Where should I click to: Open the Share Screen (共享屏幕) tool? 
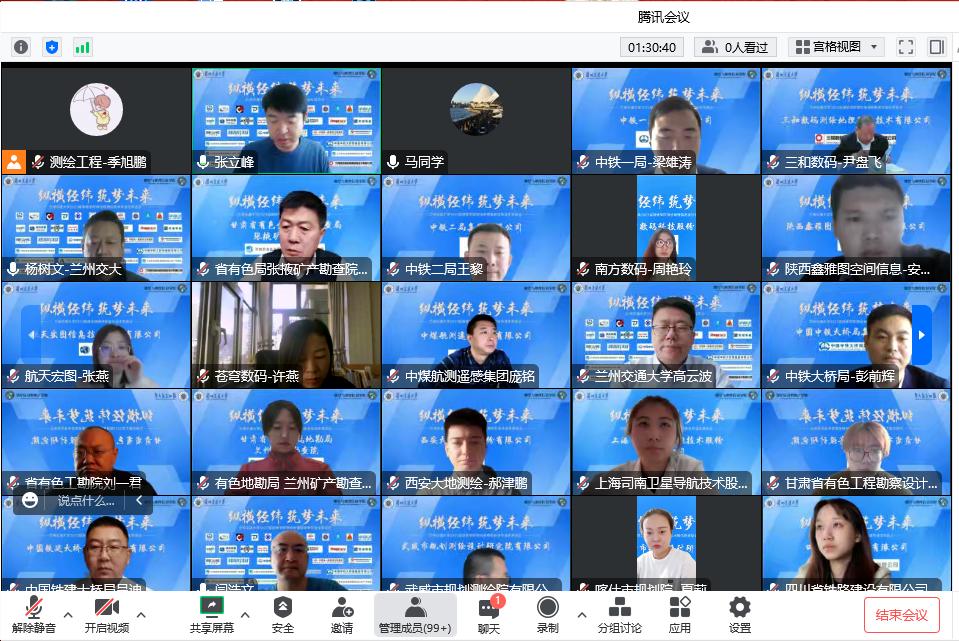211,614
